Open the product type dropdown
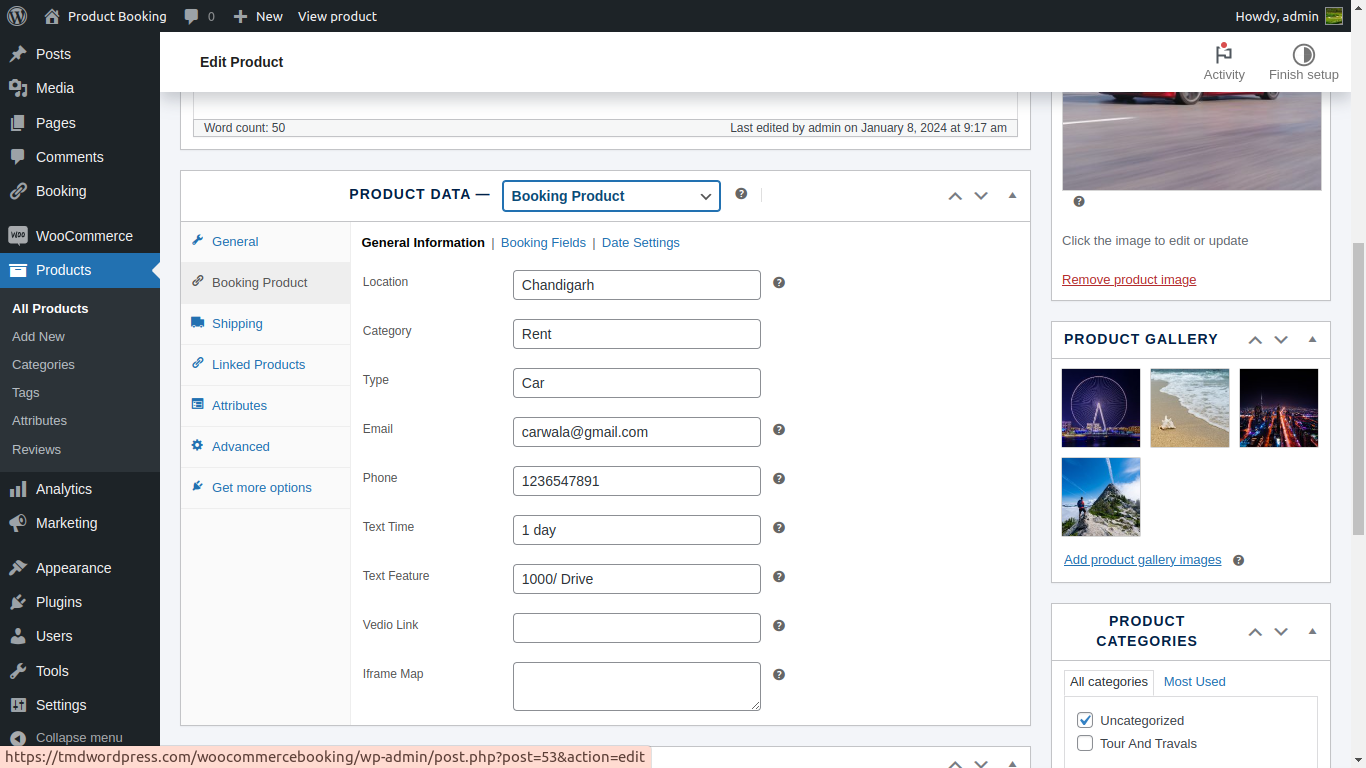This screenshot has height=768, width=1366. [611, 196]
